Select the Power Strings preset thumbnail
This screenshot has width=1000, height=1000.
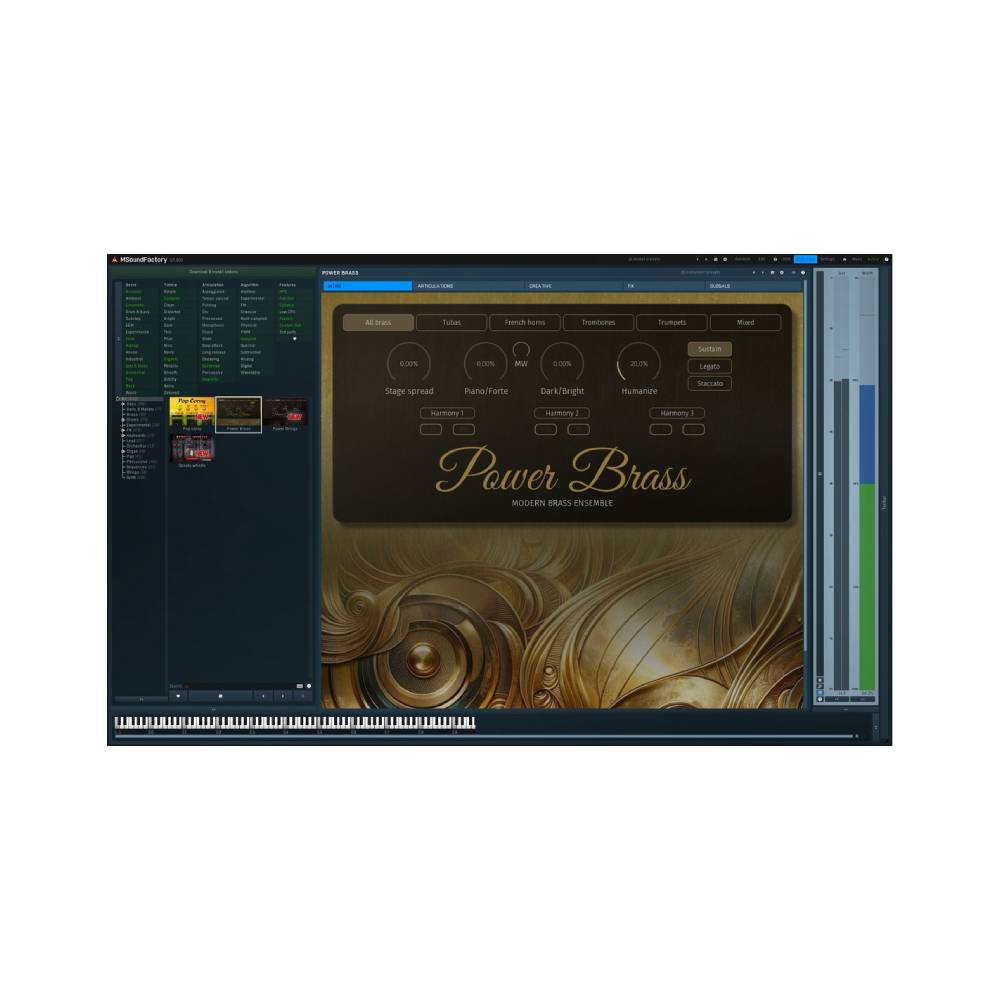(x=284, y=412)
